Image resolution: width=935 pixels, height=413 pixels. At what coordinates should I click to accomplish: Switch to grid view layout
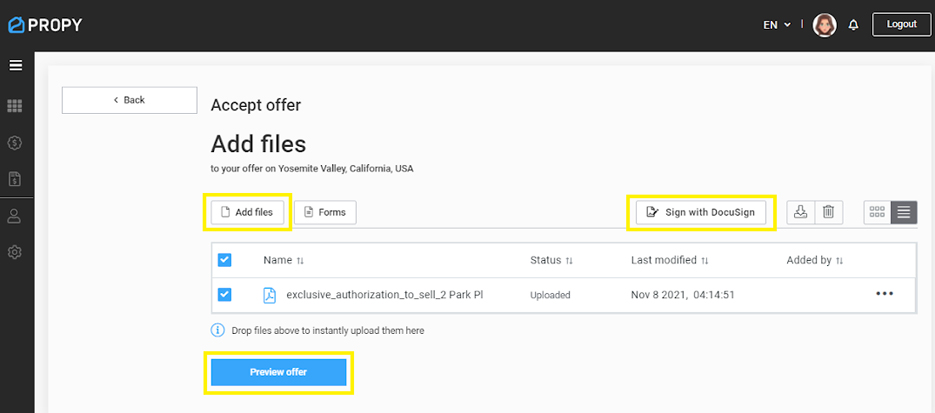[x=877, y=212]
